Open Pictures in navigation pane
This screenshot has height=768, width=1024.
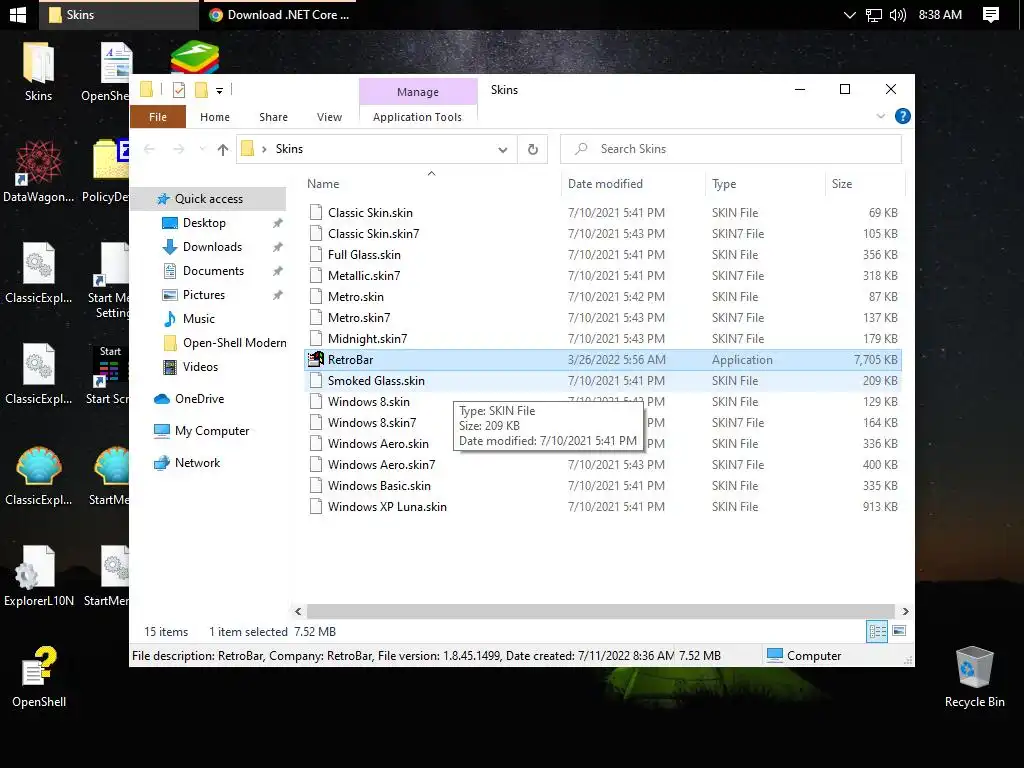tap(204, 295)
